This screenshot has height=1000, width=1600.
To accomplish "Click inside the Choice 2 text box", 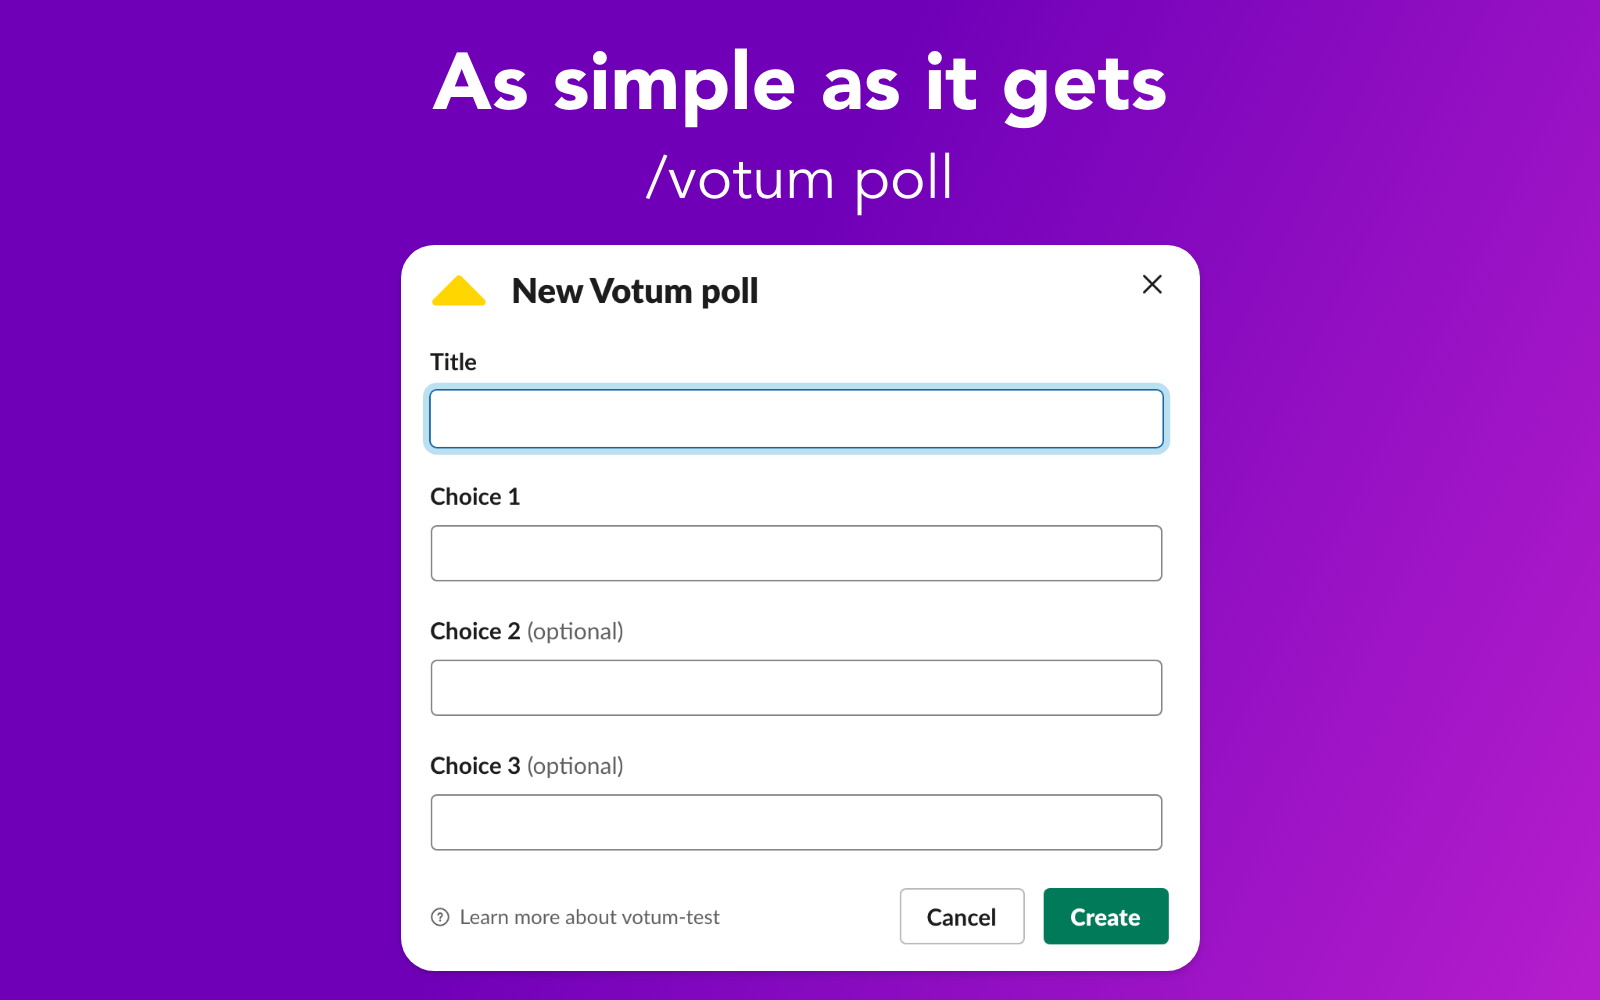I will [796, 688].
